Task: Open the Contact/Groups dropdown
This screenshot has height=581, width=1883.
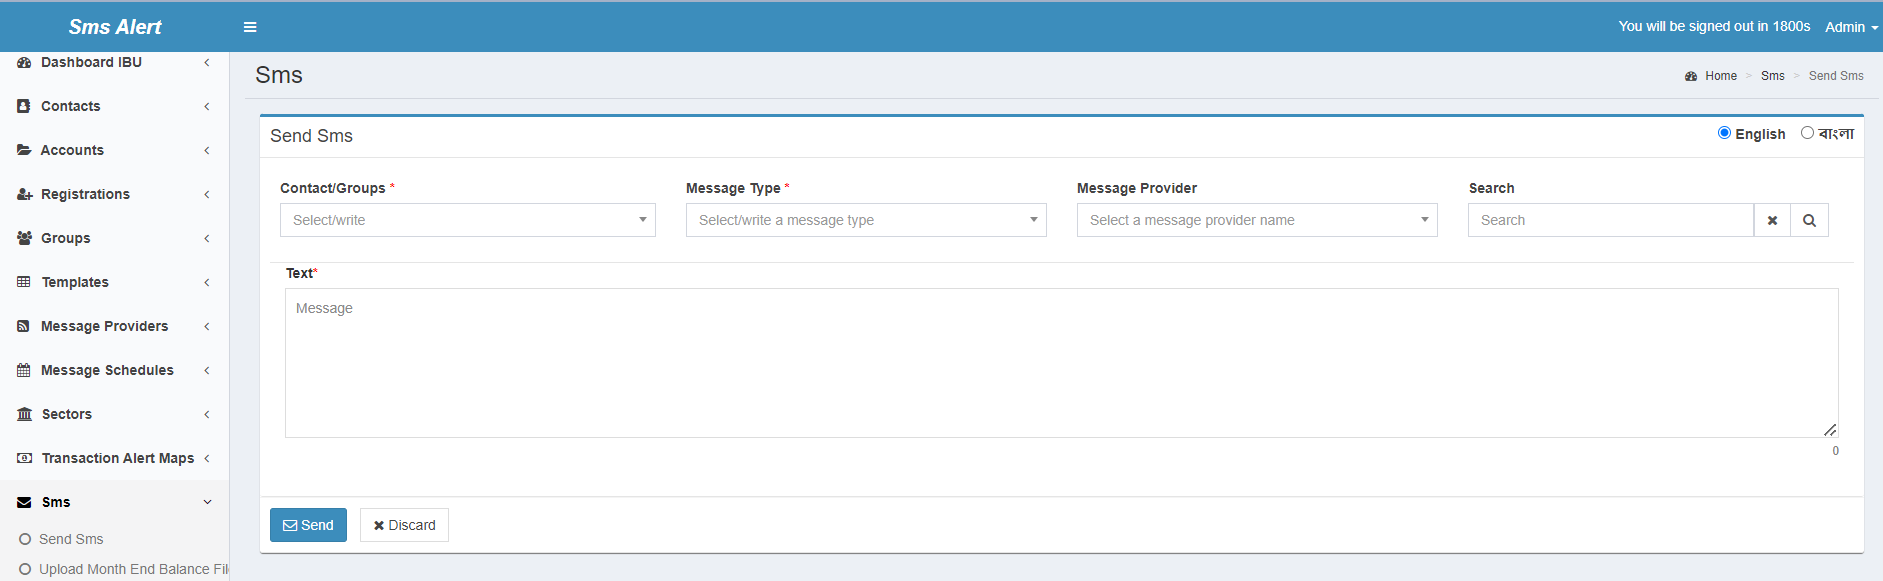Action: click(x=468, y=220)
